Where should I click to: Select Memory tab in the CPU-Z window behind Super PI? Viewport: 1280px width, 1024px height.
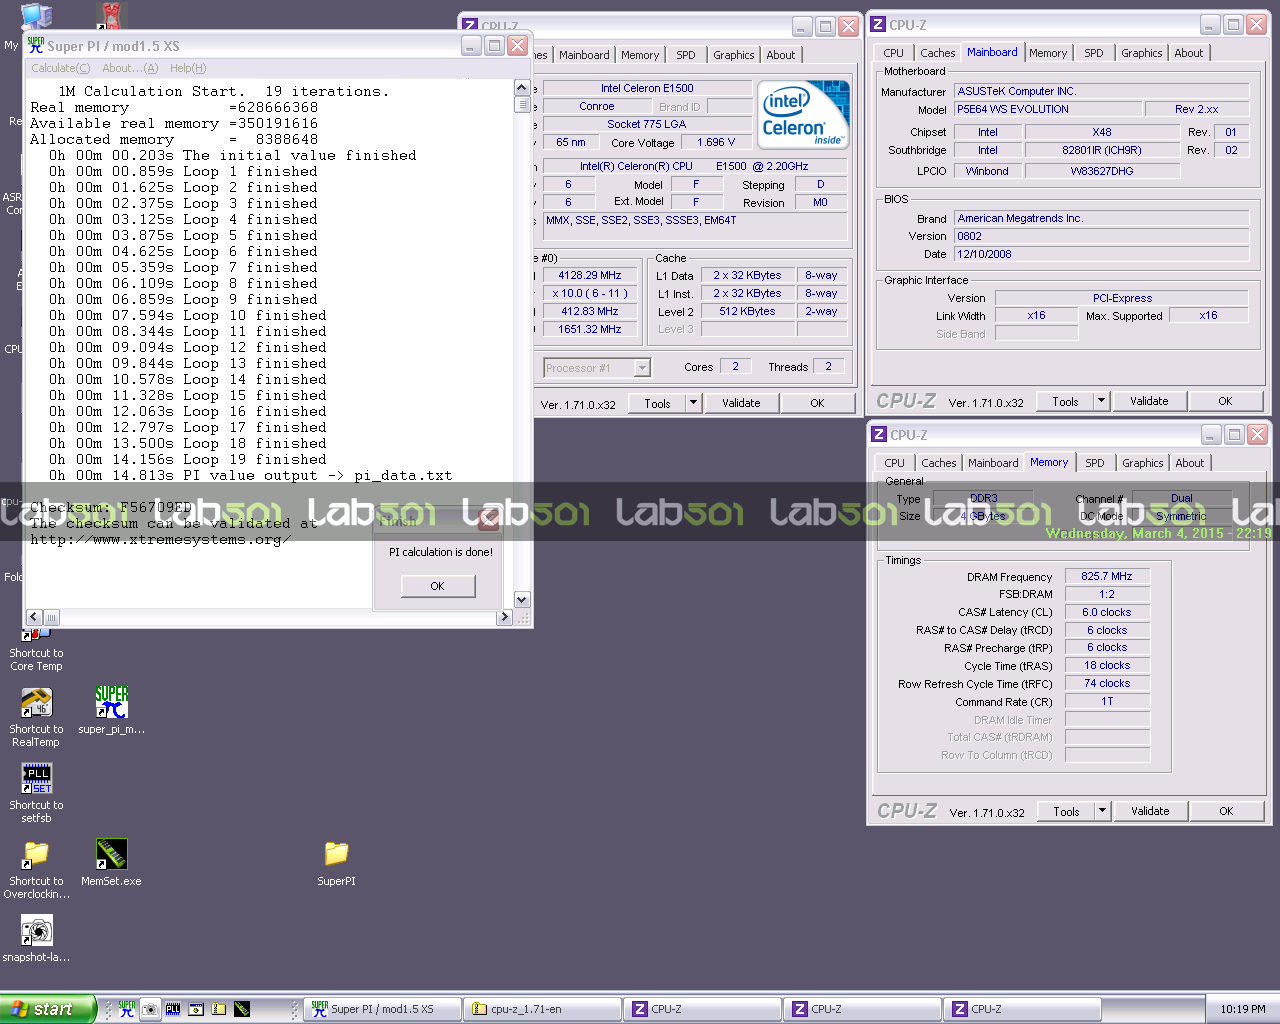click(x=640, y=55)
